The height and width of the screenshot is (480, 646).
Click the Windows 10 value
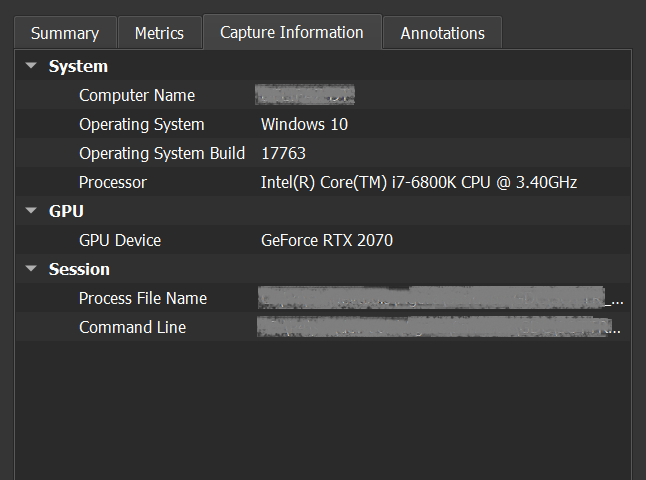pyautogui.click(x=304, y=125)
